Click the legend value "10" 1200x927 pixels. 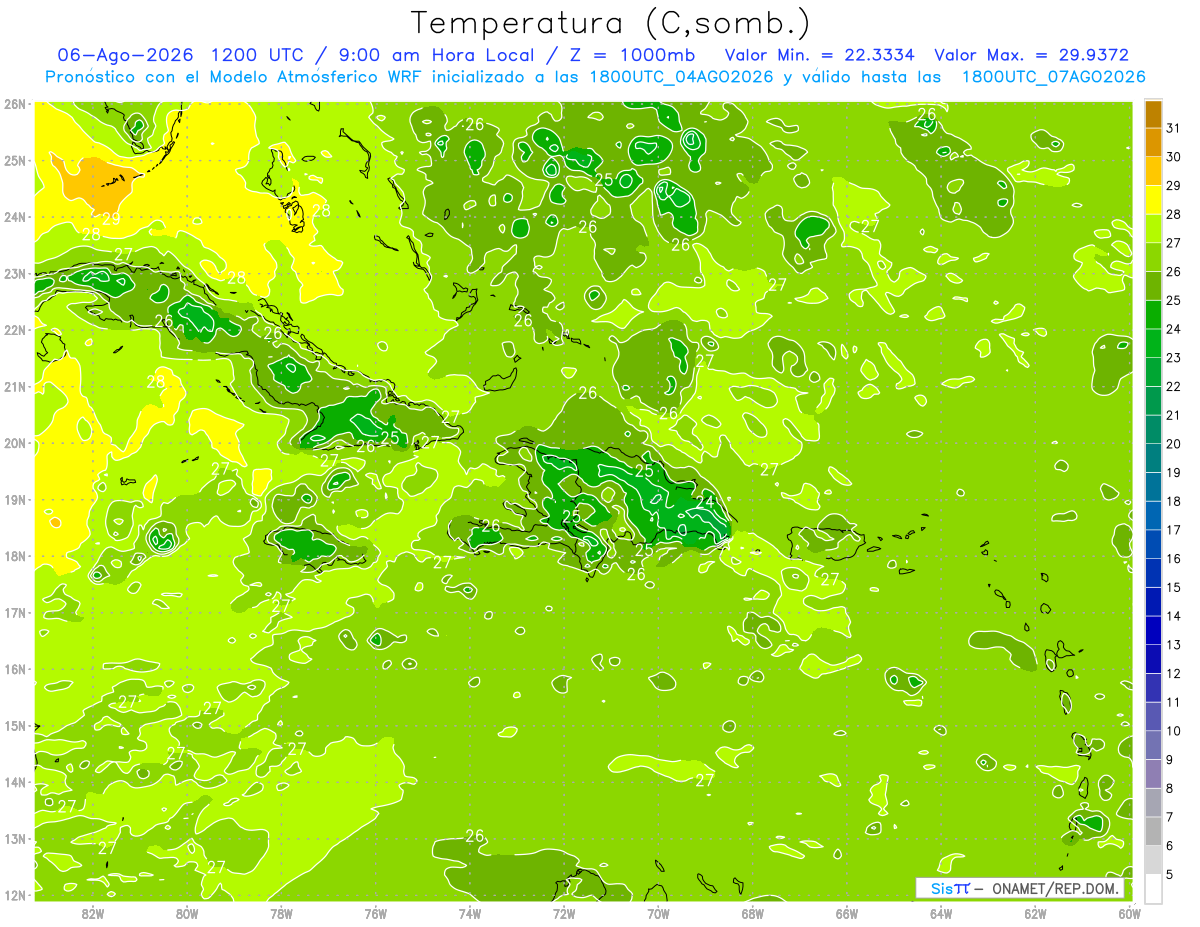[x=1174, y=731]
